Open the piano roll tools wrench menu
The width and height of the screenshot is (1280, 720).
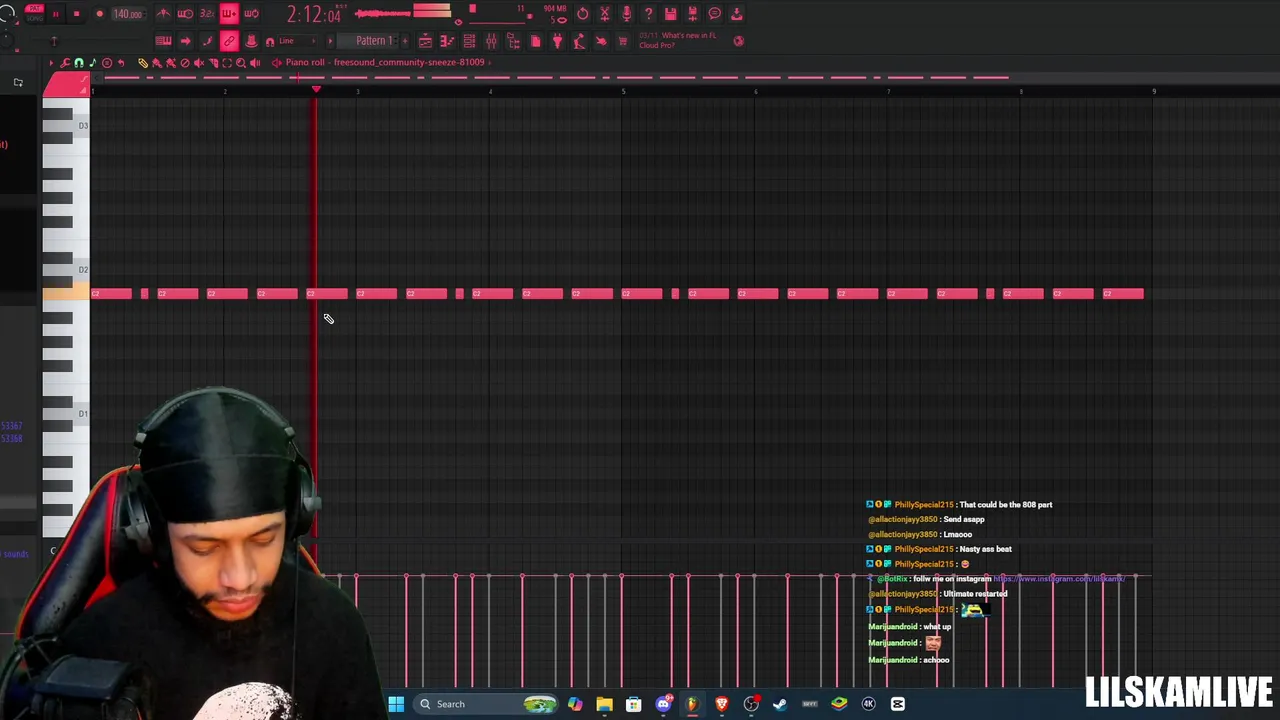[64, 62]
